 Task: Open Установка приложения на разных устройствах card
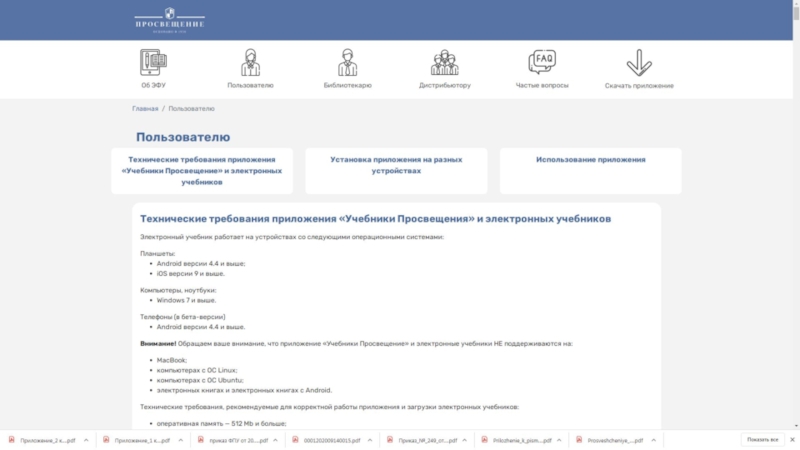pos(396,171)
